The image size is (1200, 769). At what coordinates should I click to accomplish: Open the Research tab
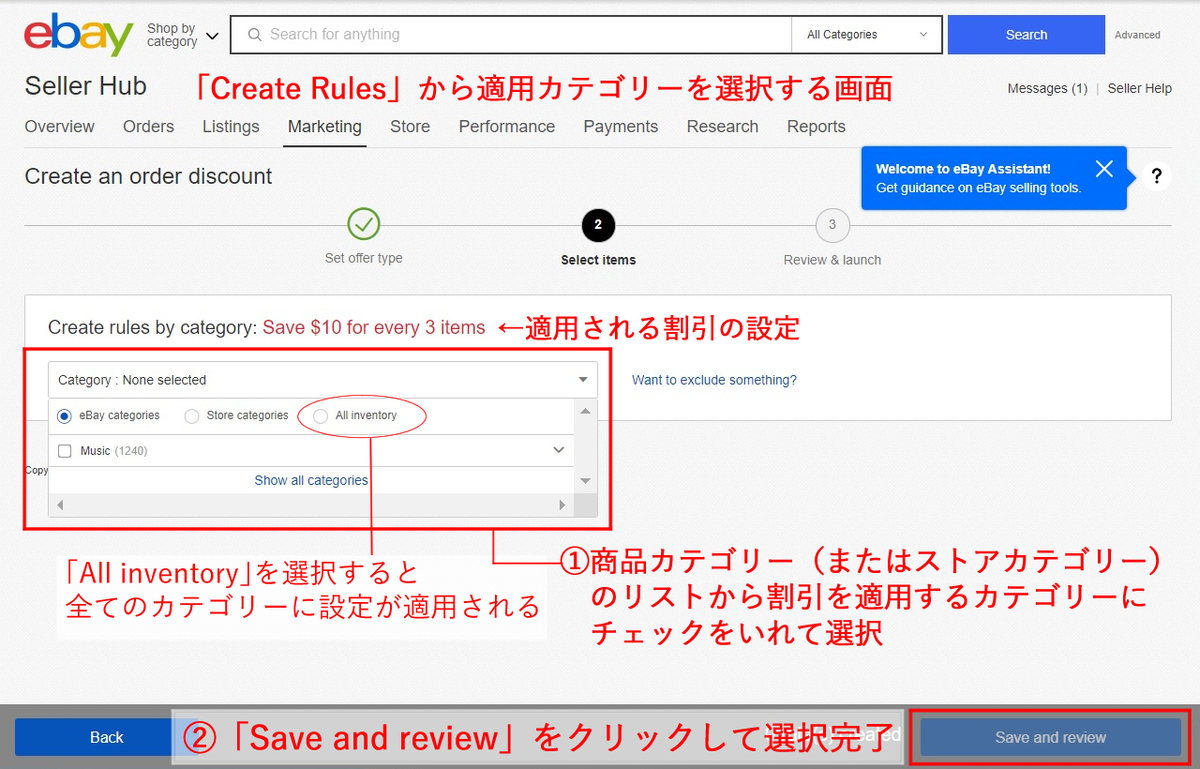[723, 127]
